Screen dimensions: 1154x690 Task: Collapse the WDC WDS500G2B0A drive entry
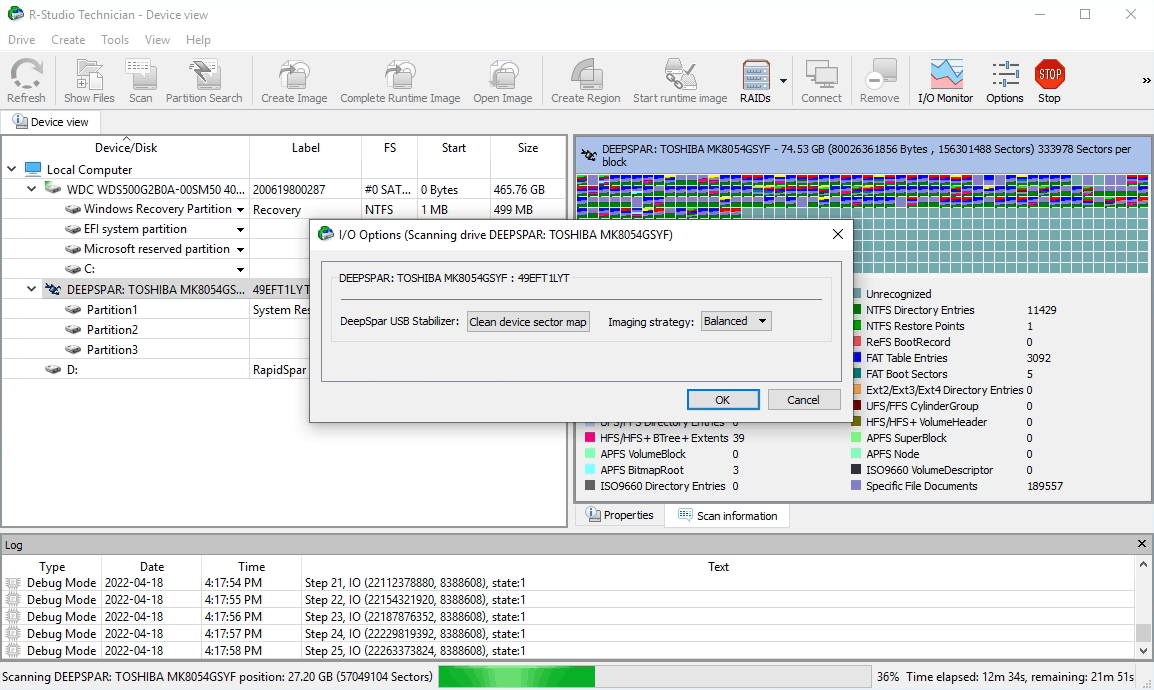pos(30,188)
